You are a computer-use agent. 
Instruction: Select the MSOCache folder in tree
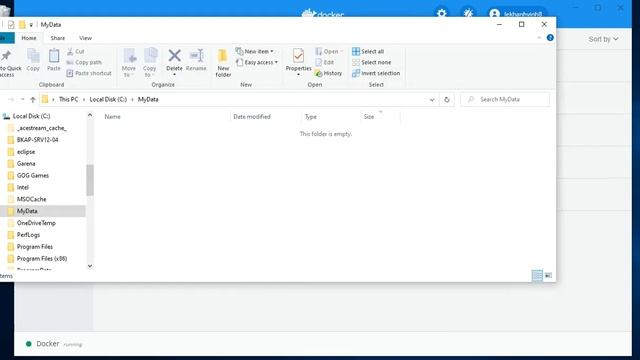coord(31,199)
